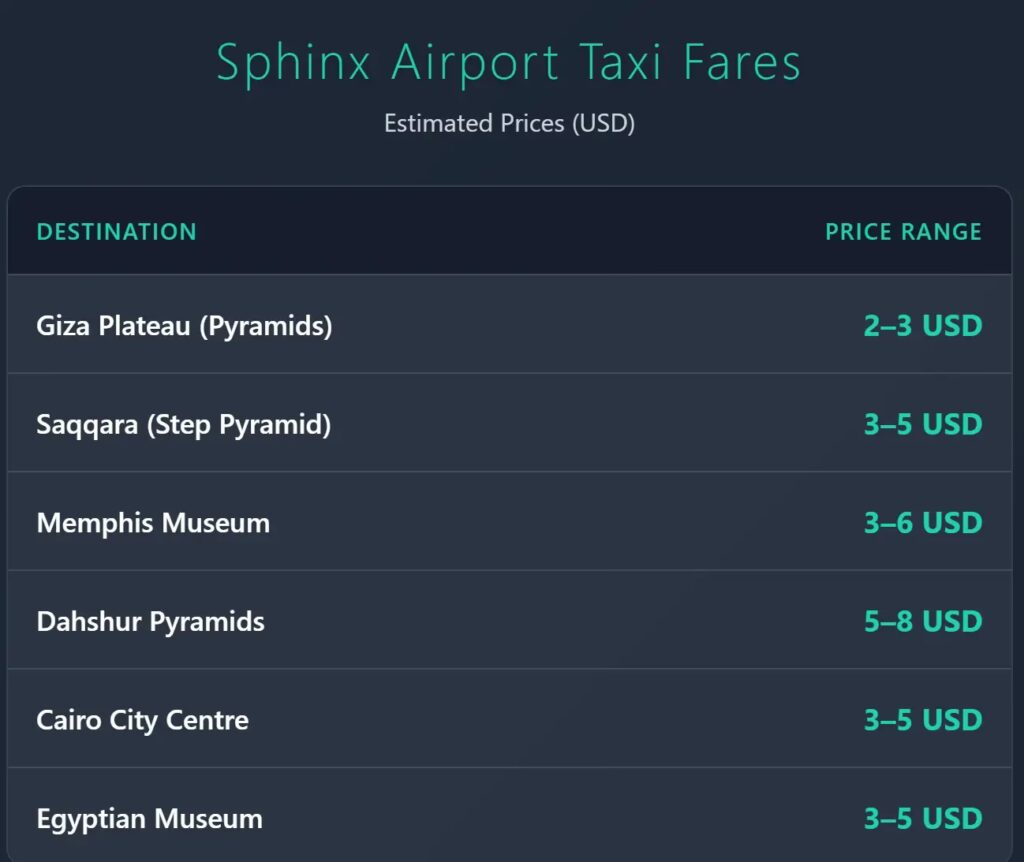This screenshot has height=862, width=1024.
Task: Click the word "Sphinx" in the page title
Action: [x=294, y=63]
